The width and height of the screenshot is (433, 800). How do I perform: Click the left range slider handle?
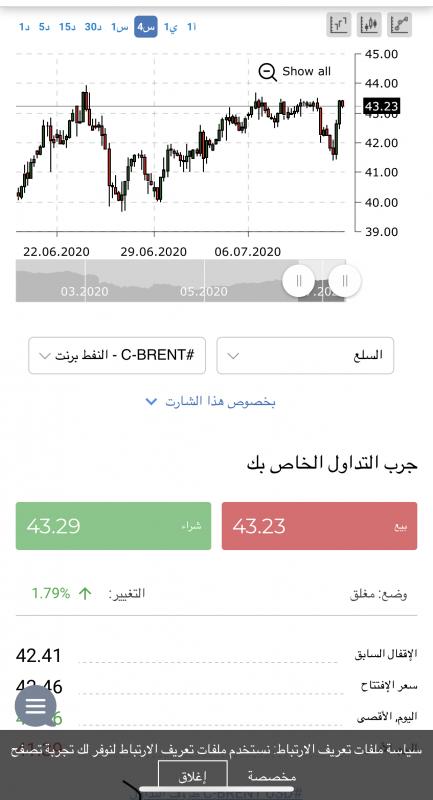coord(299,281)
